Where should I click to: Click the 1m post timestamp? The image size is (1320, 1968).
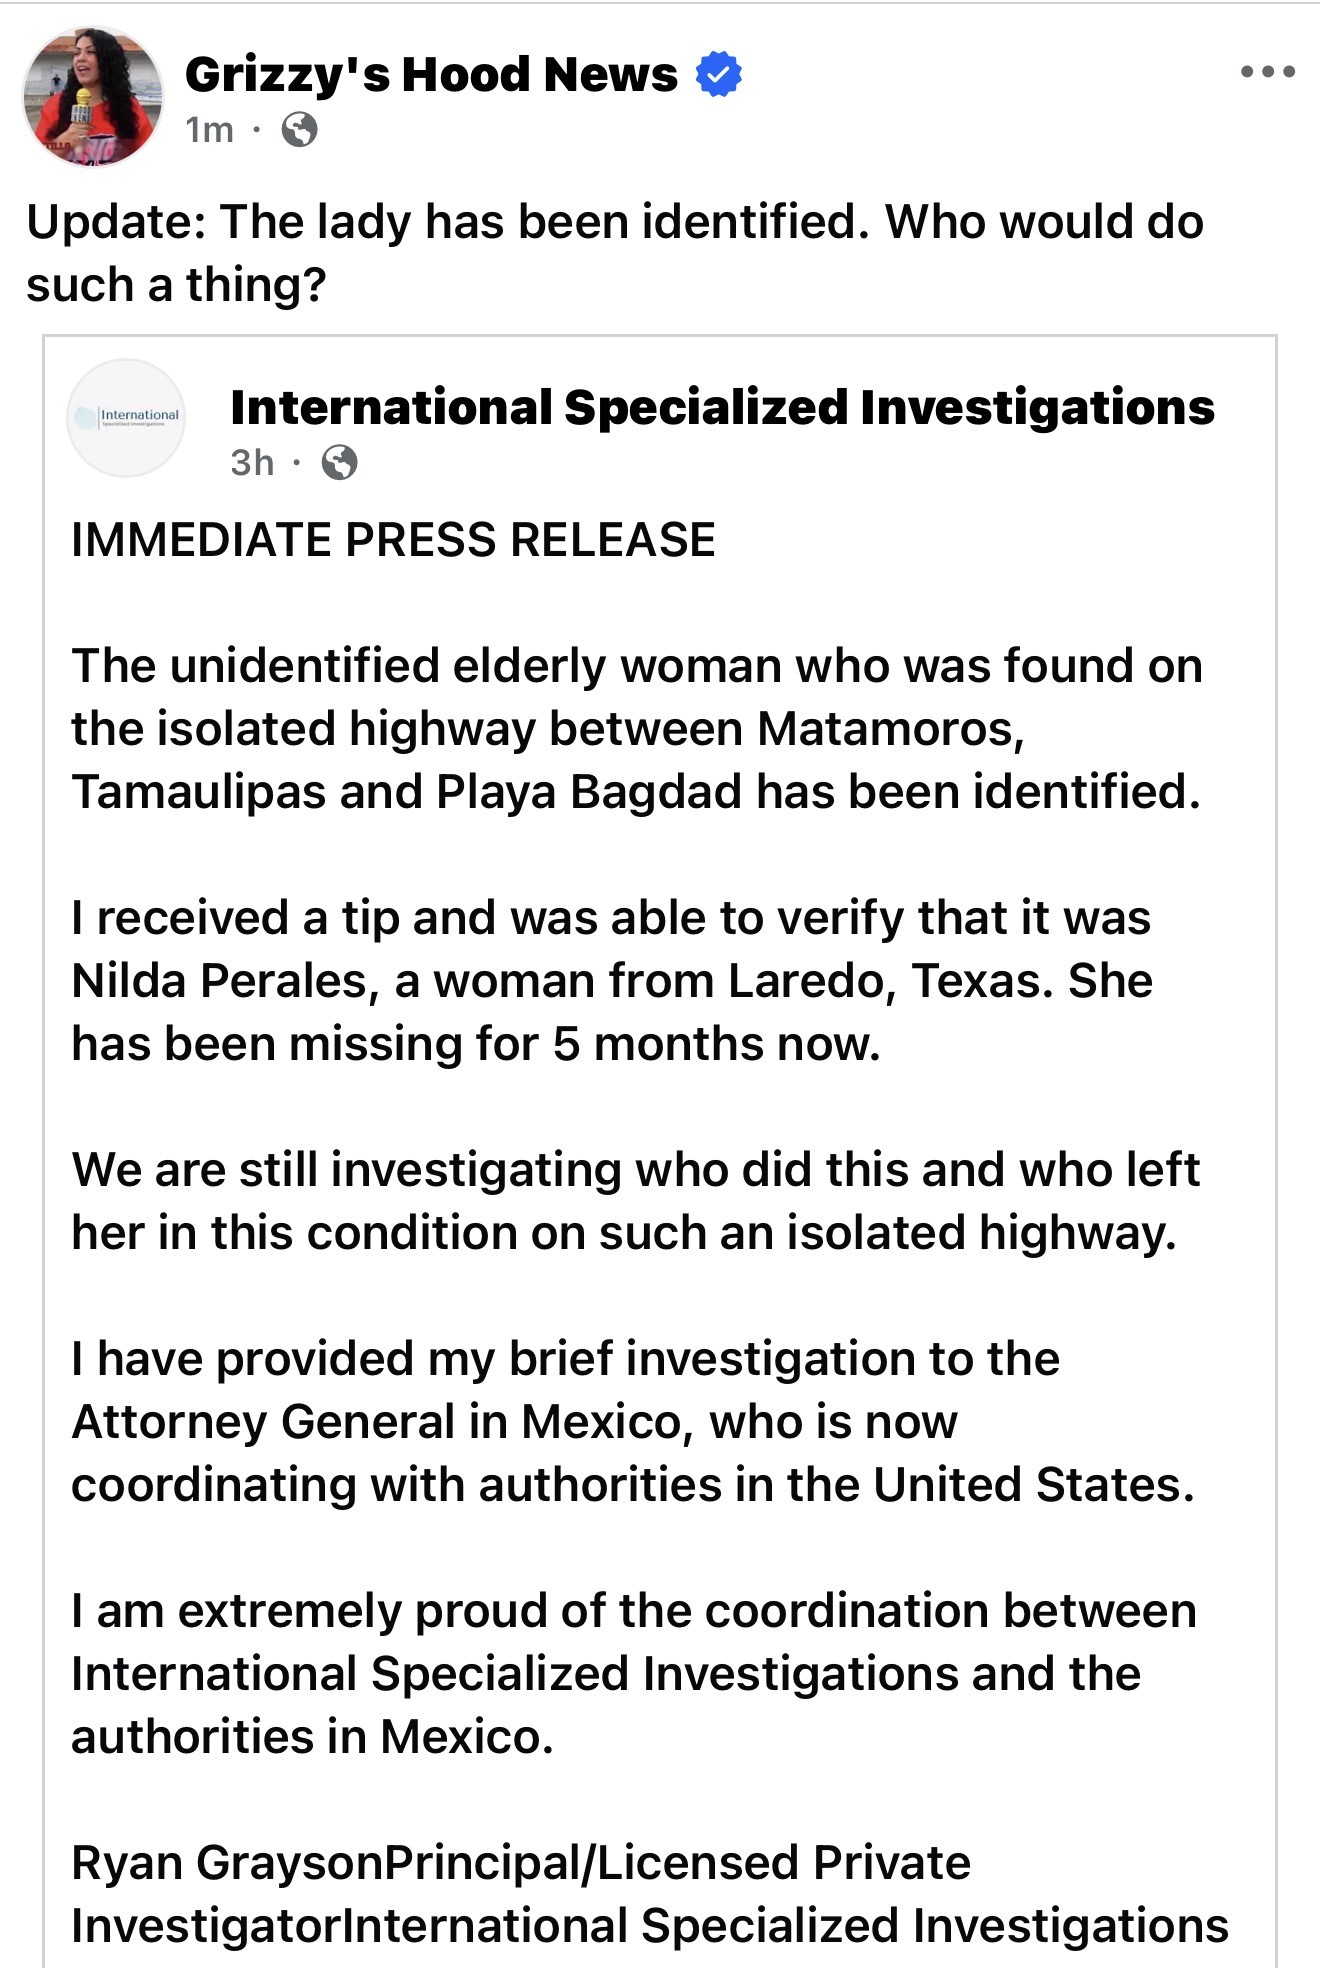[x=209, y=130]
